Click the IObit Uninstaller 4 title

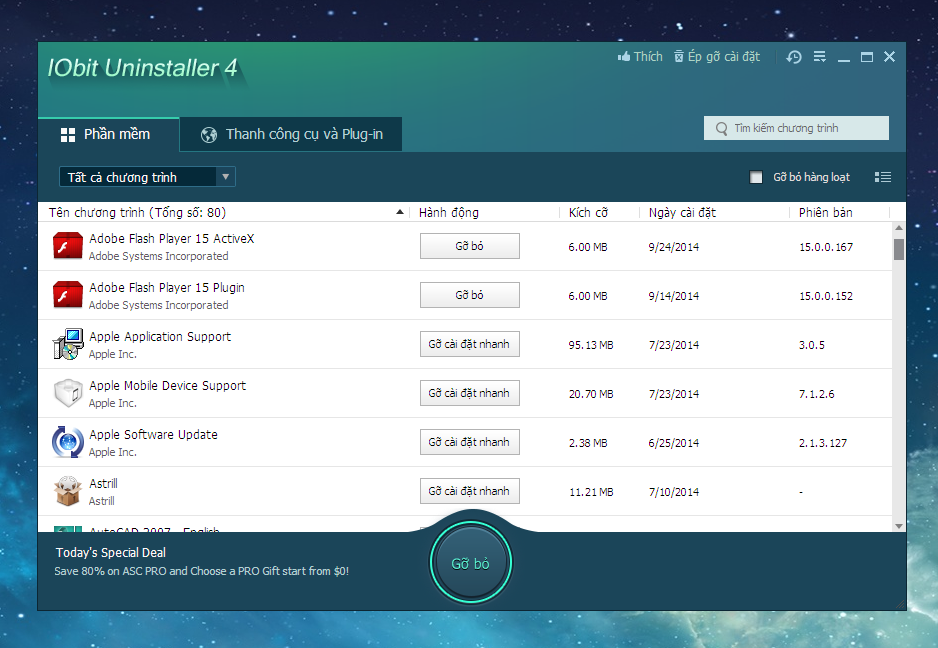click(142, 68)
